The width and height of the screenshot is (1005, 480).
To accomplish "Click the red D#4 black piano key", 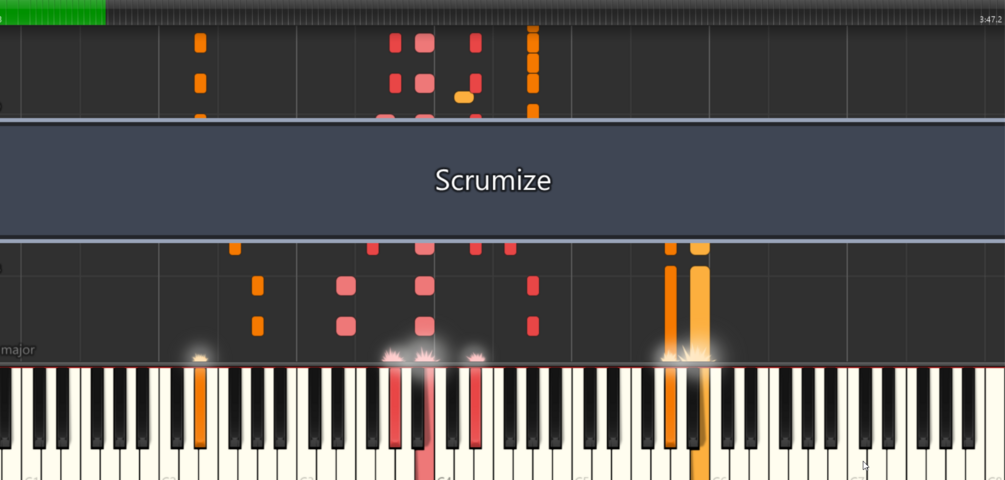I will pyautogui.click(x=475, y=408).
